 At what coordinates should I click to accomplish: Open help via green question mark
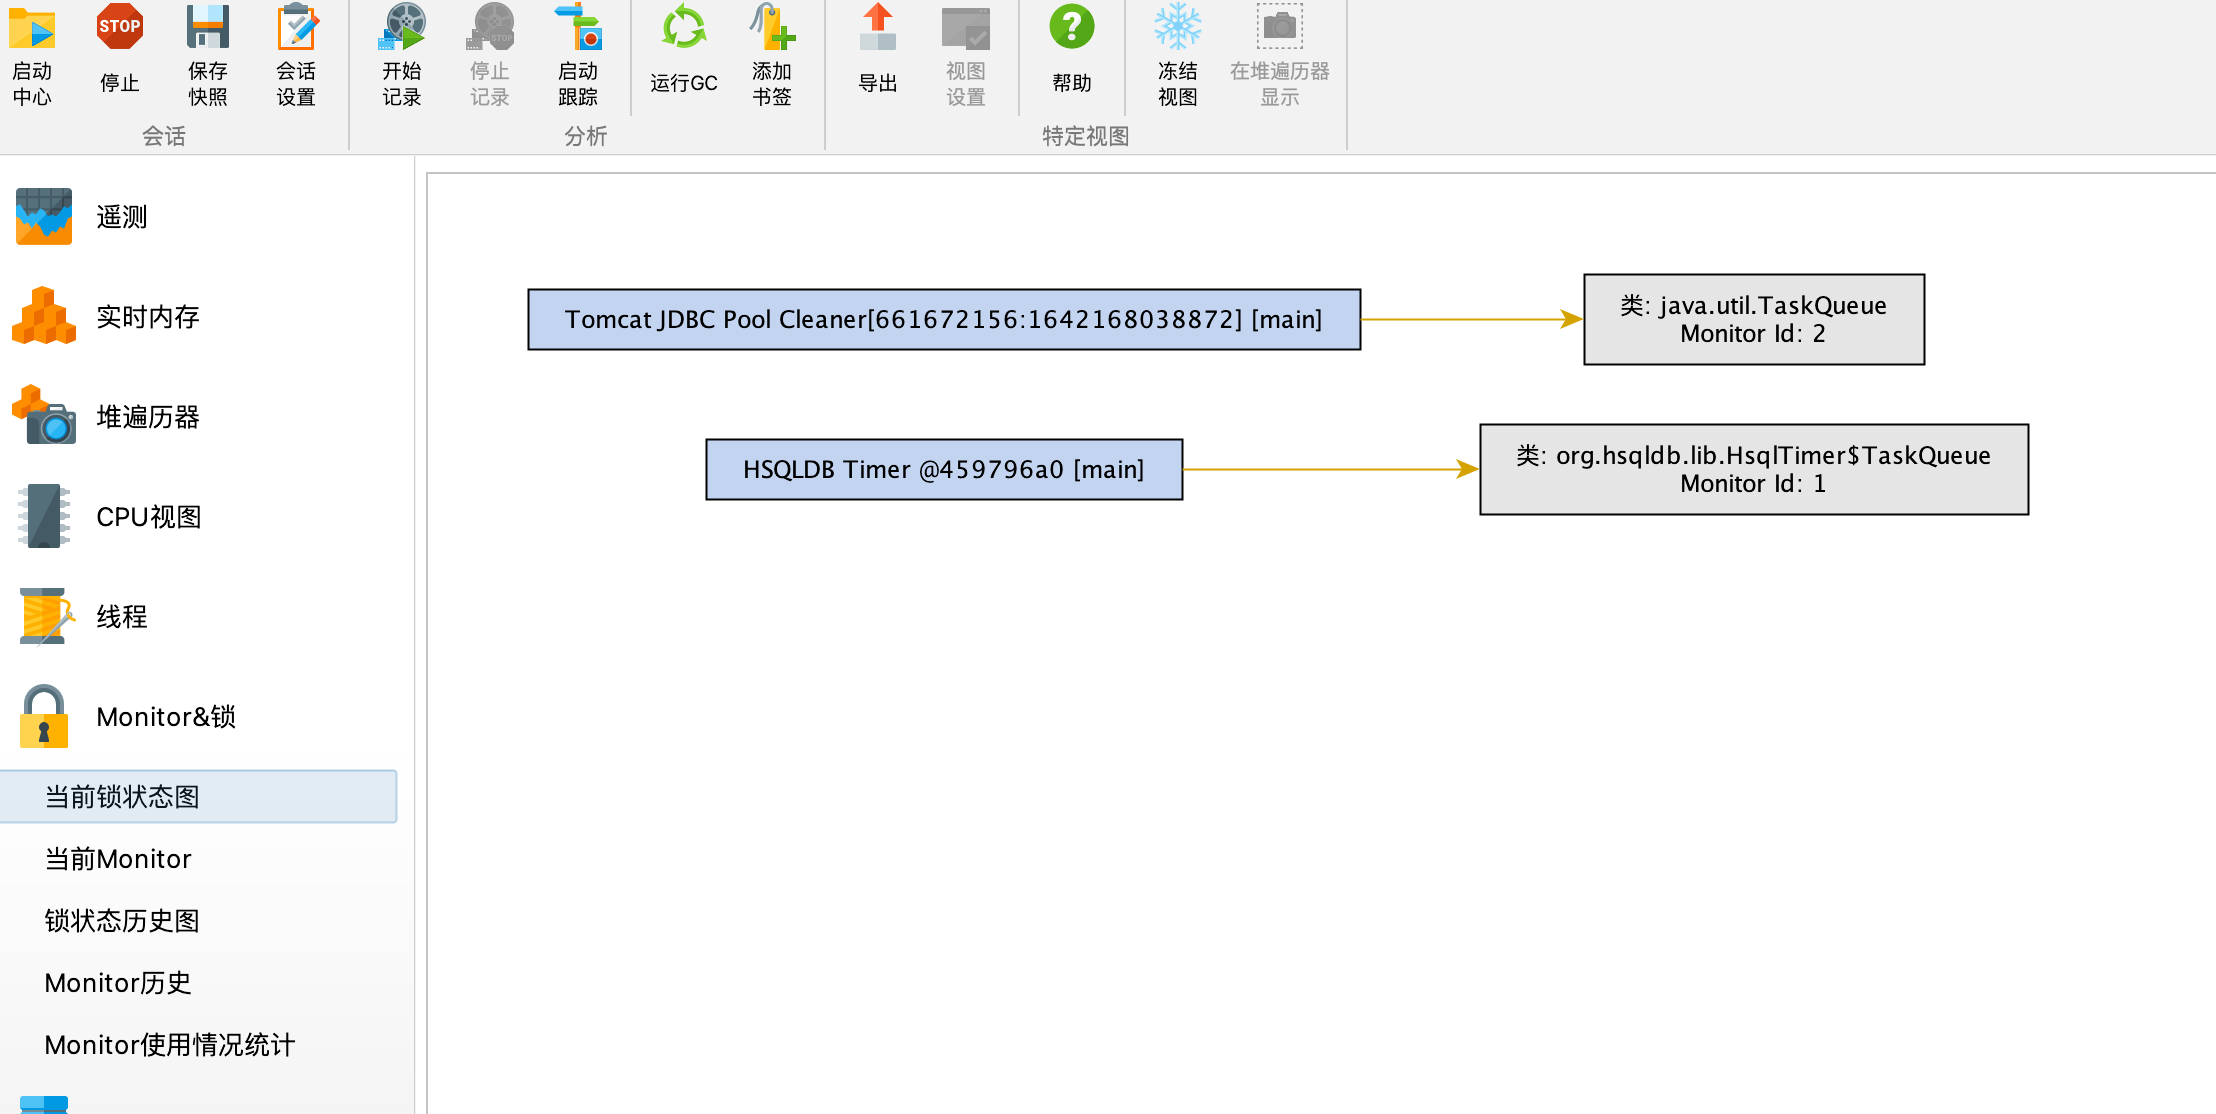point(1071,28)
